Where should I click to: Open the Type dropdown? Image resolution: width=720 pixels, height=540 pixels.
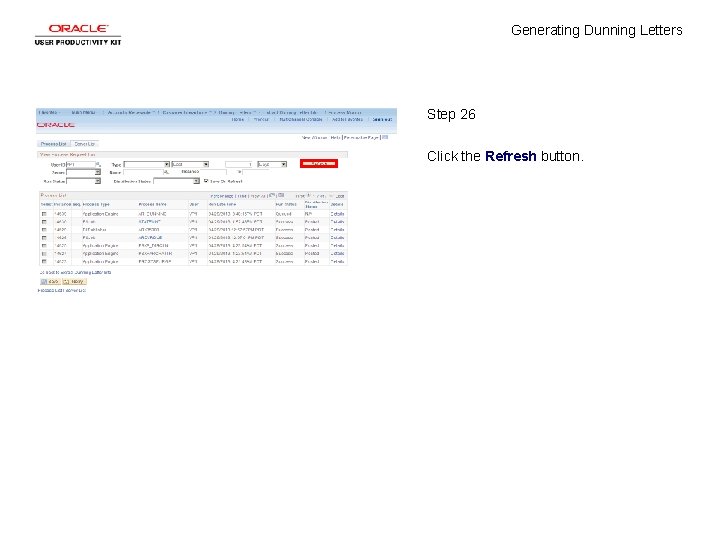(147, 164)
